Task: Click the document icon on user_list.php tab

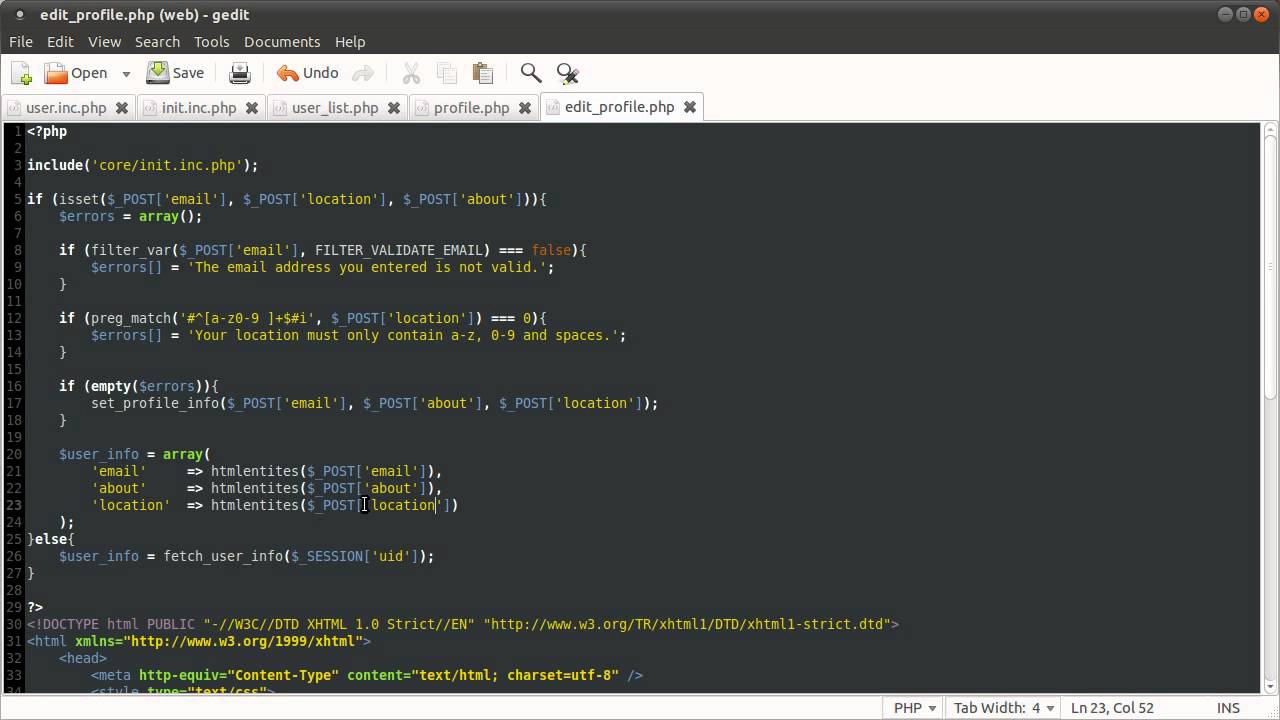Action: point(280,108)
